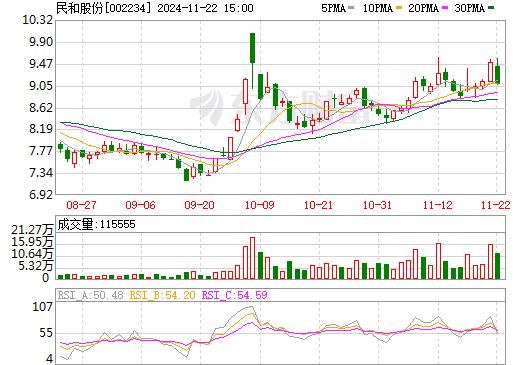This screenshot has height=365, width=520.
Task: Click the 6.92 price axis label
Action: click(41, 195)
